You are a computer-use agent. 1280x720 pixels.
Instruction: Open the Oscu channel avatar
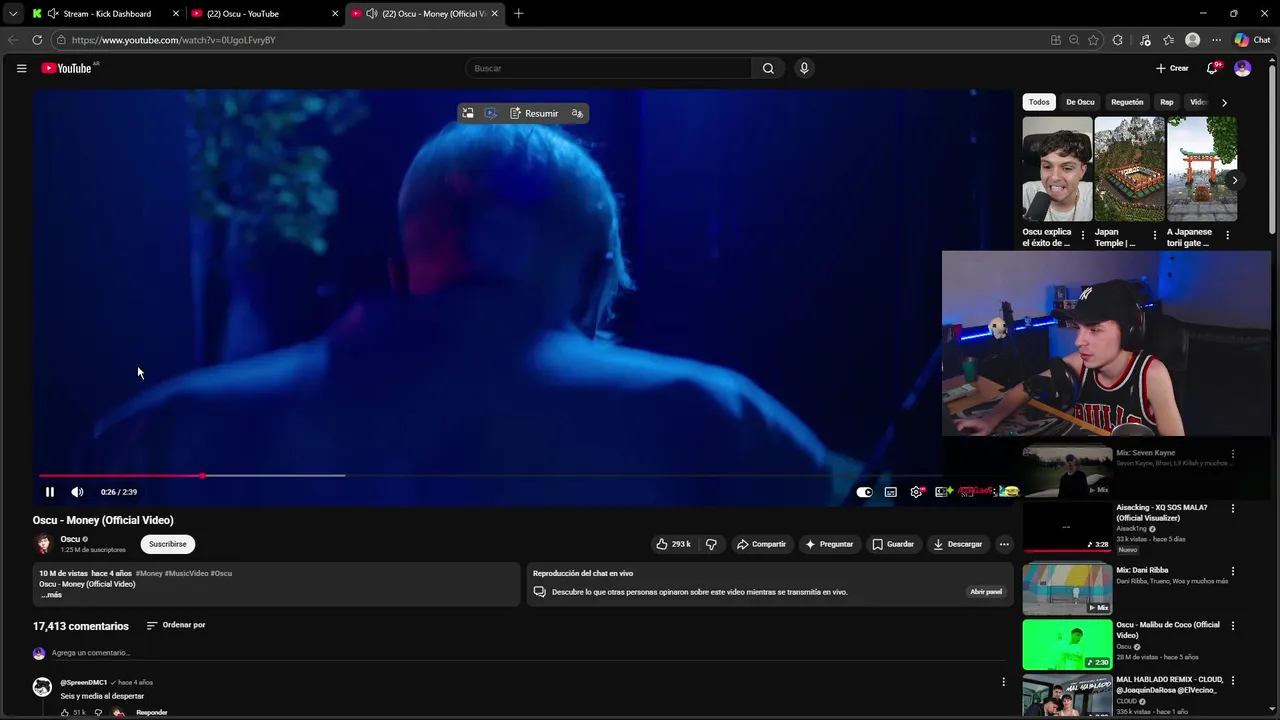pos(43,544)
